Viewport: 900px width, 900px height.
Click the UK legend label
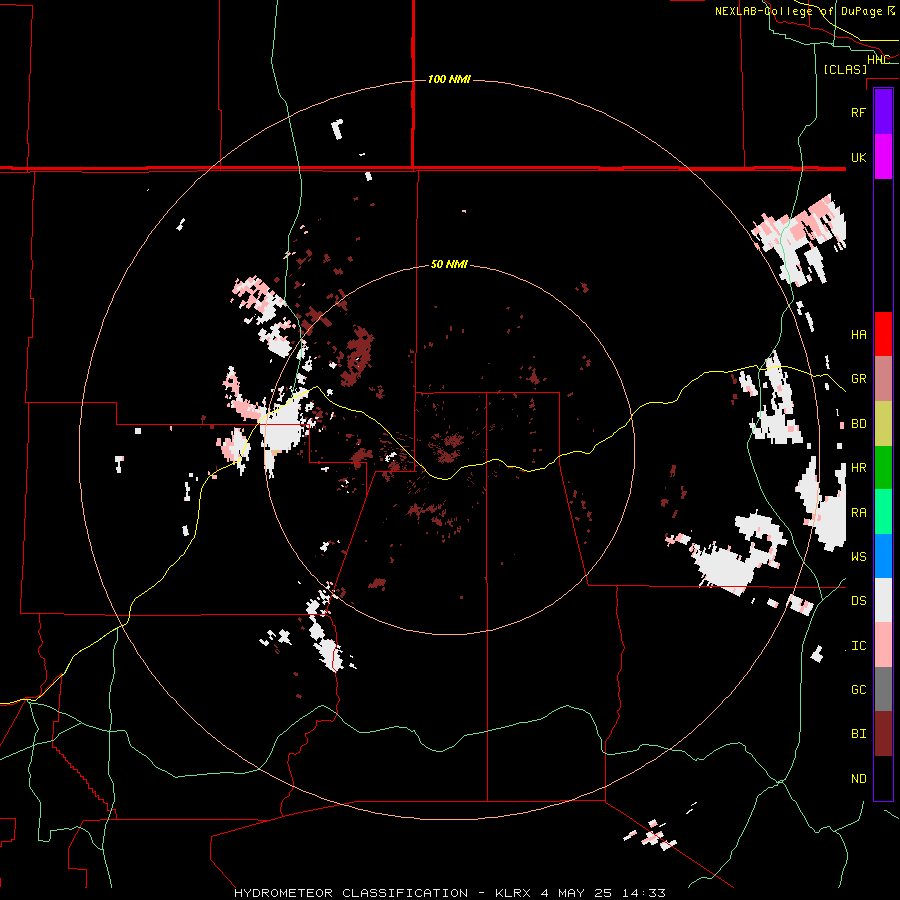[858, 157]
